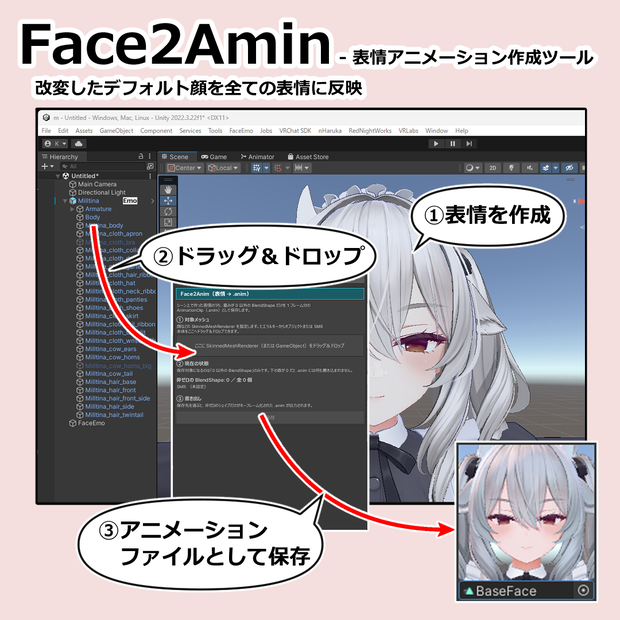Screen dimensions: 620x620
Task: Click the SkinnedMeshRenderer drop field
Action: point(270,346)
